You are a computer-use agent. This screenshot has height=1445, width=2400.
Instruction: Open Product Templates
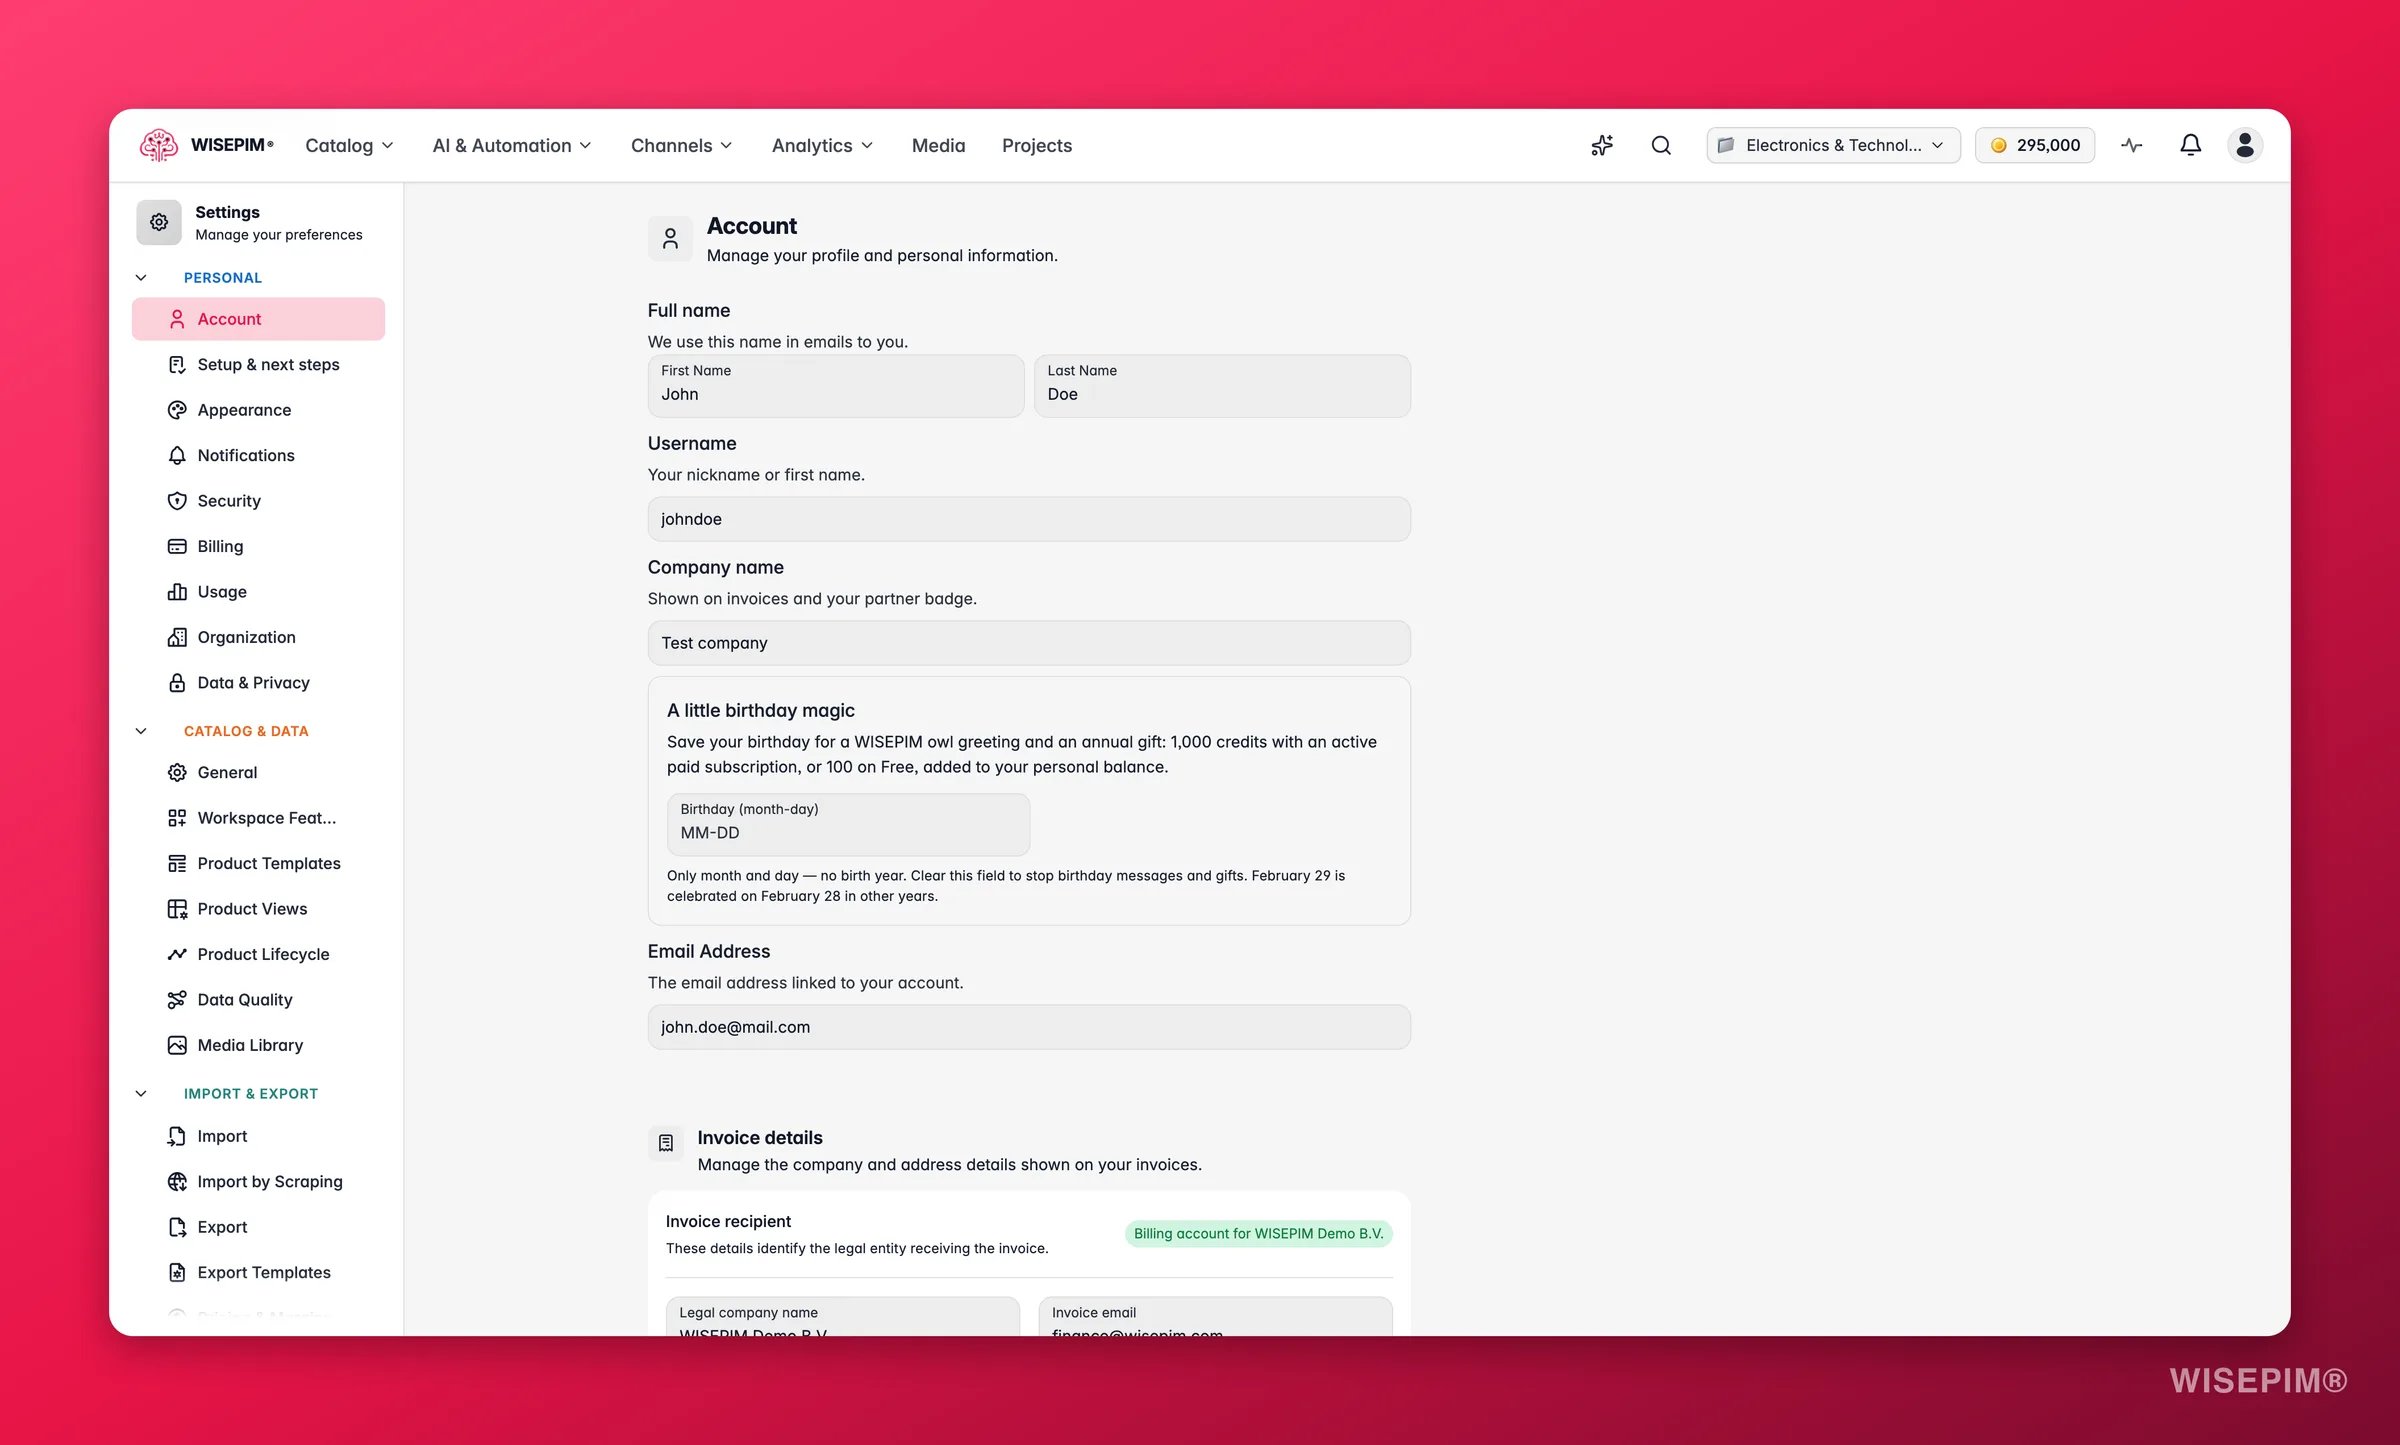click(x=258, y=863)
